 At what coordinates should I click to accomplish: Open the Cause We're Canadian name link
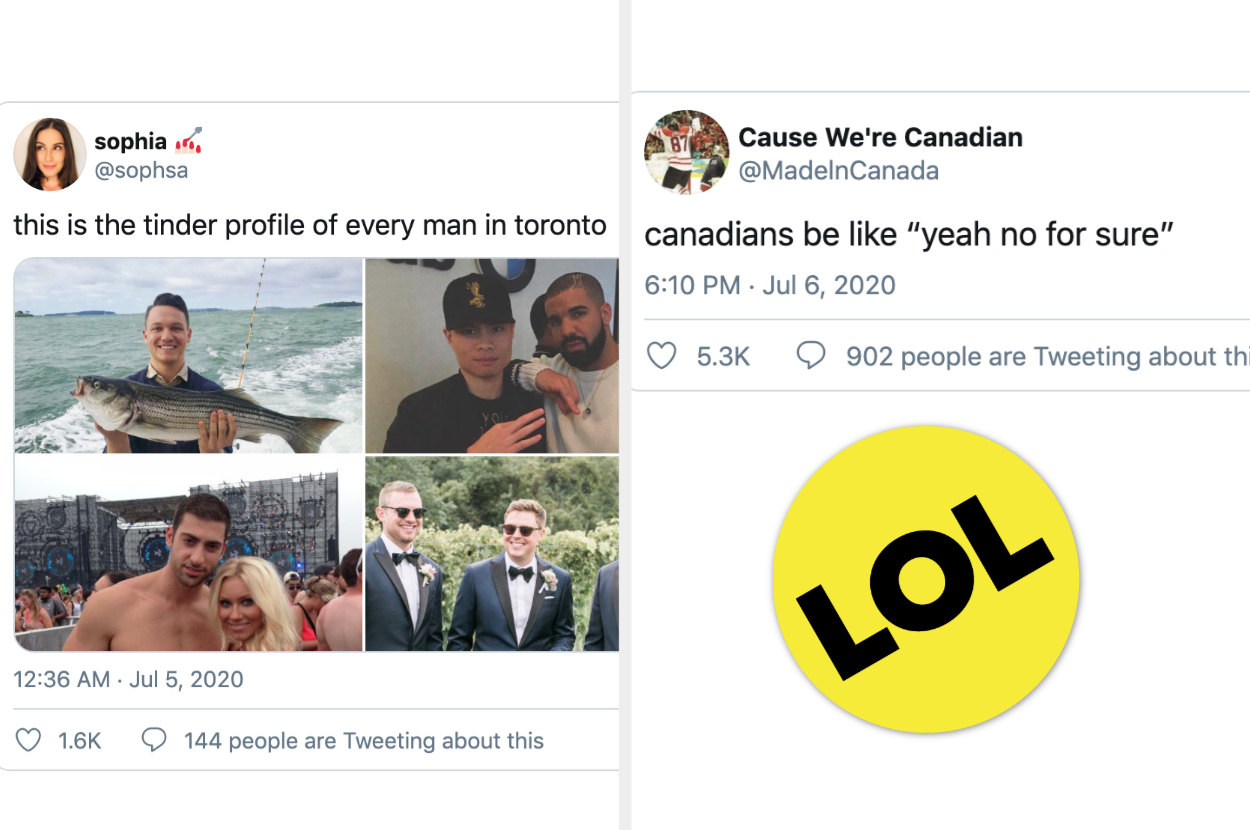(880, 137)
